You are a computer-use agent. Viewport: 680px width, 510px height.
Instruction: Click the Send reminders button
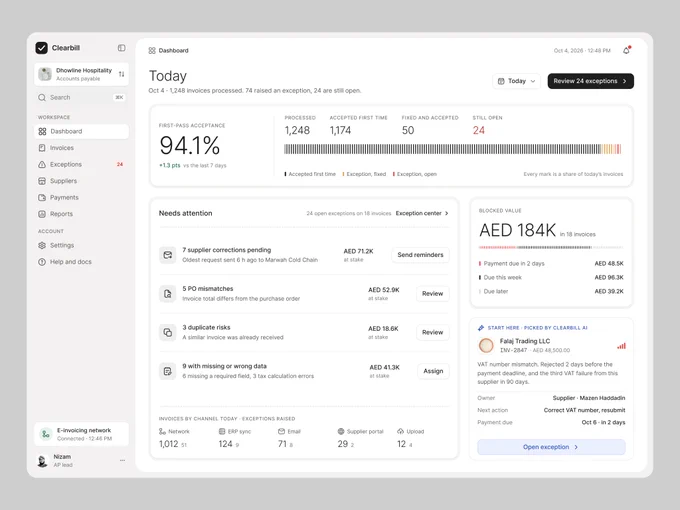pos(420,255)
